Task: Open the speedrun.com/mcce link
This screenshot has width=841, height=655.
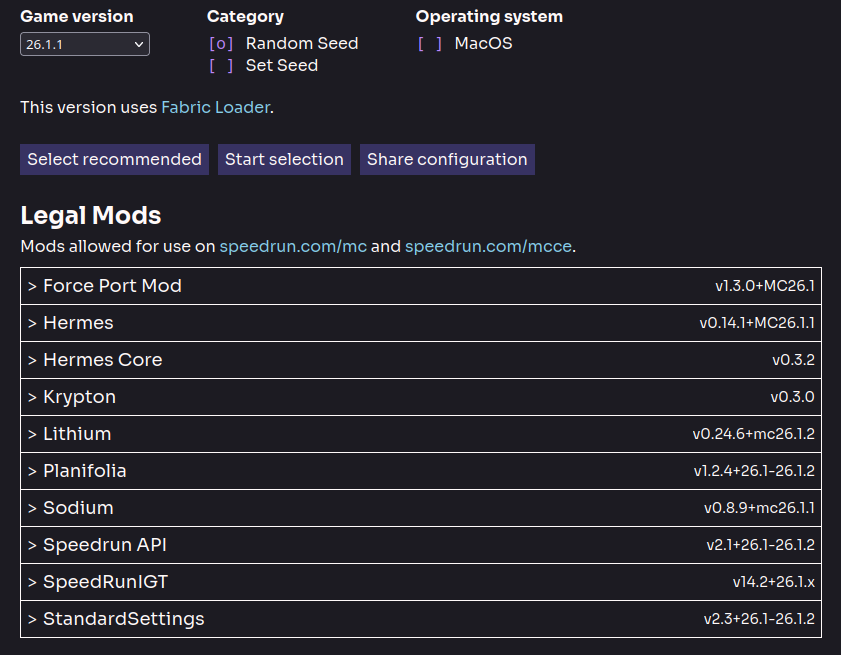Action: 488,246
